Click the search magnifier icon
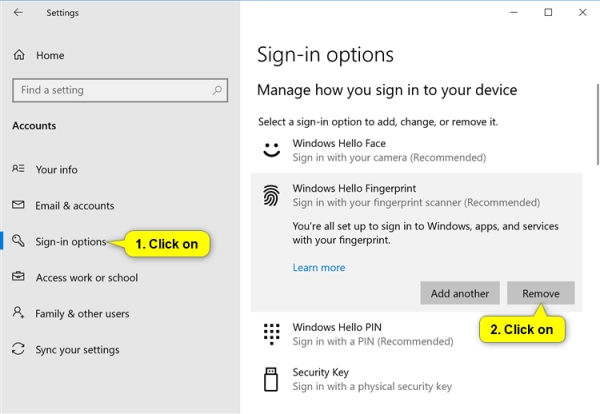The height and width of the screenshot is (414, 600). click(x=217, y=90)
